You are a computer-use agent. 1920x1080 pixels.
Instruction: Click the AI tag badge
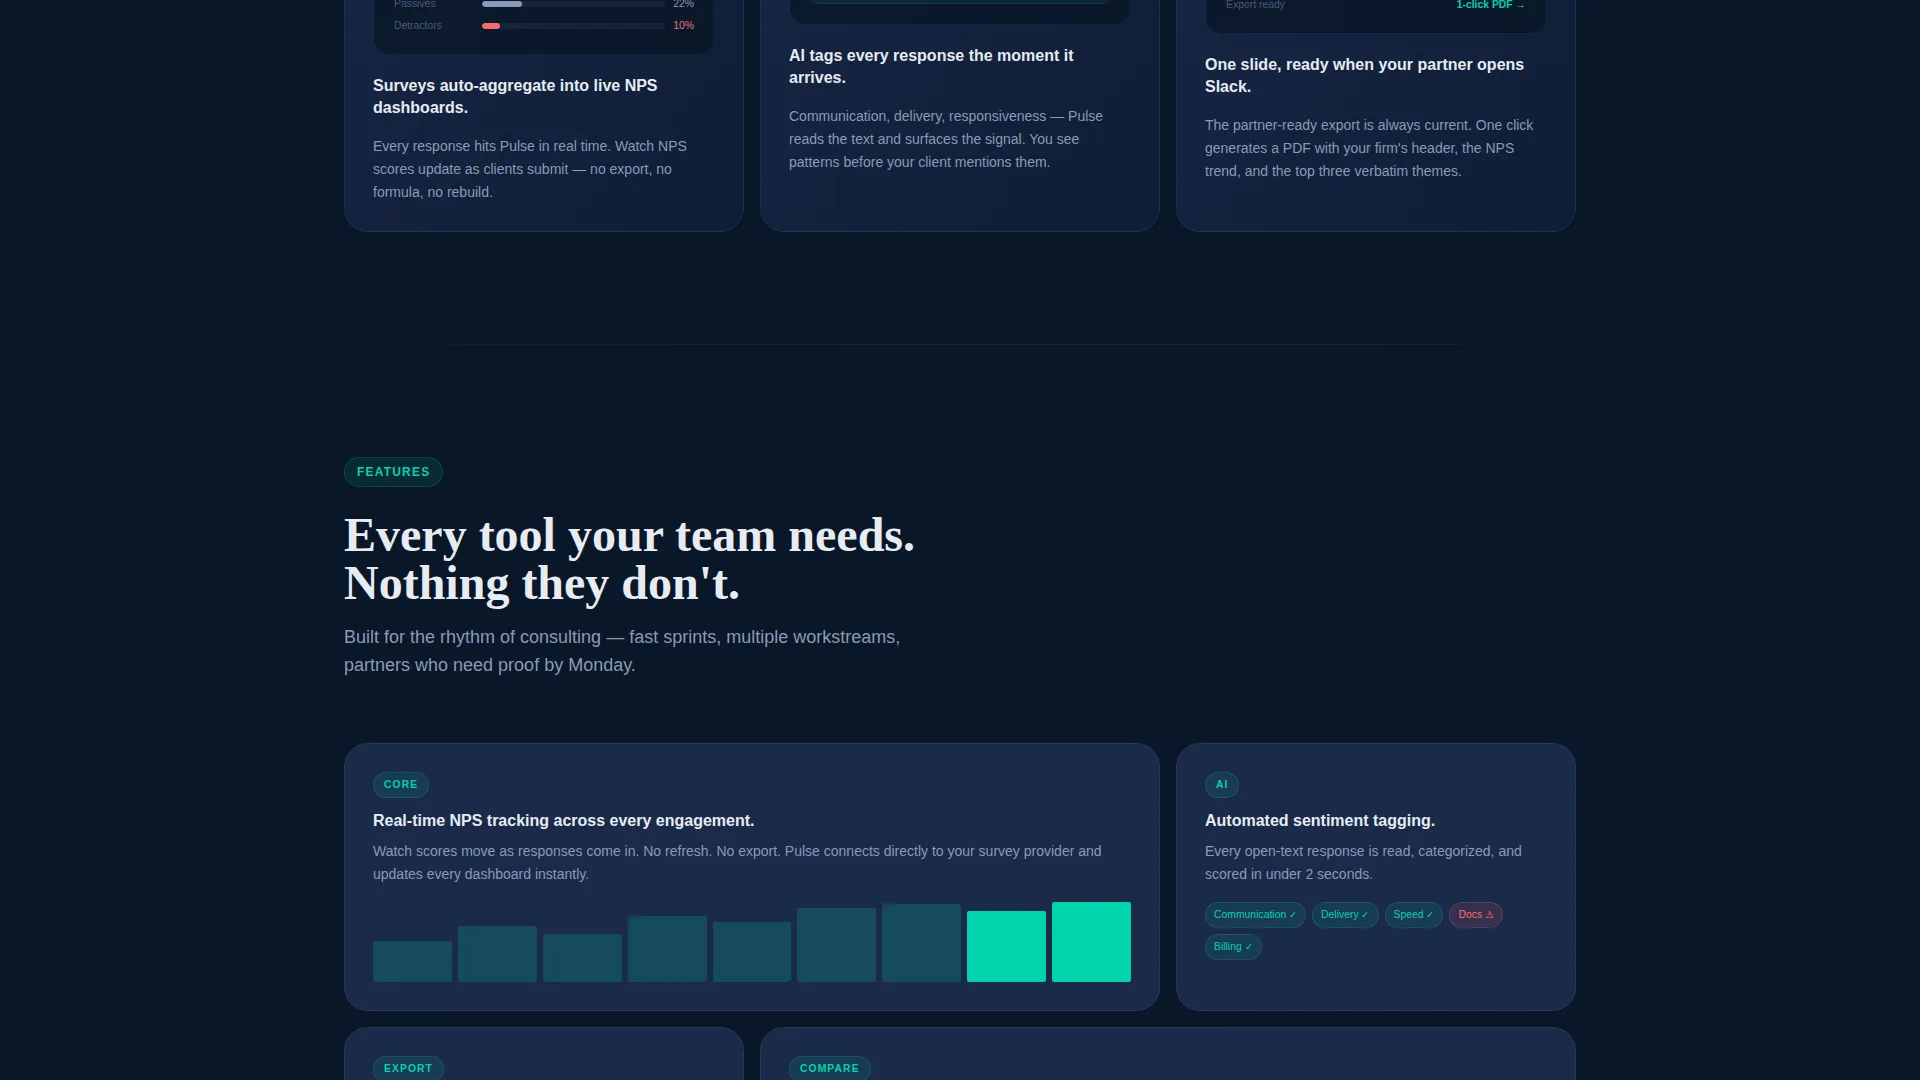1221,785
